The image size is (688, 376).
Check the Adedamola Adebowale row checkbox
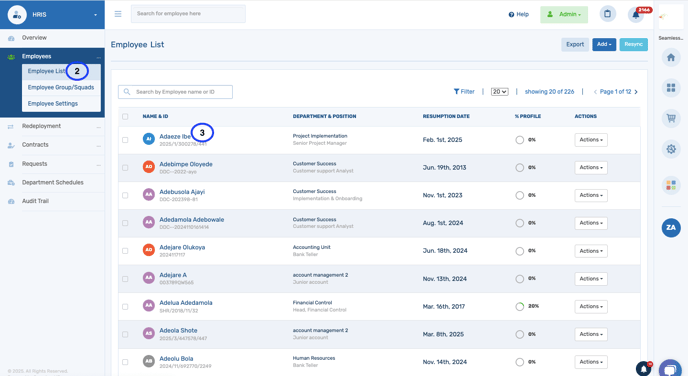click(x=125, y=223)
